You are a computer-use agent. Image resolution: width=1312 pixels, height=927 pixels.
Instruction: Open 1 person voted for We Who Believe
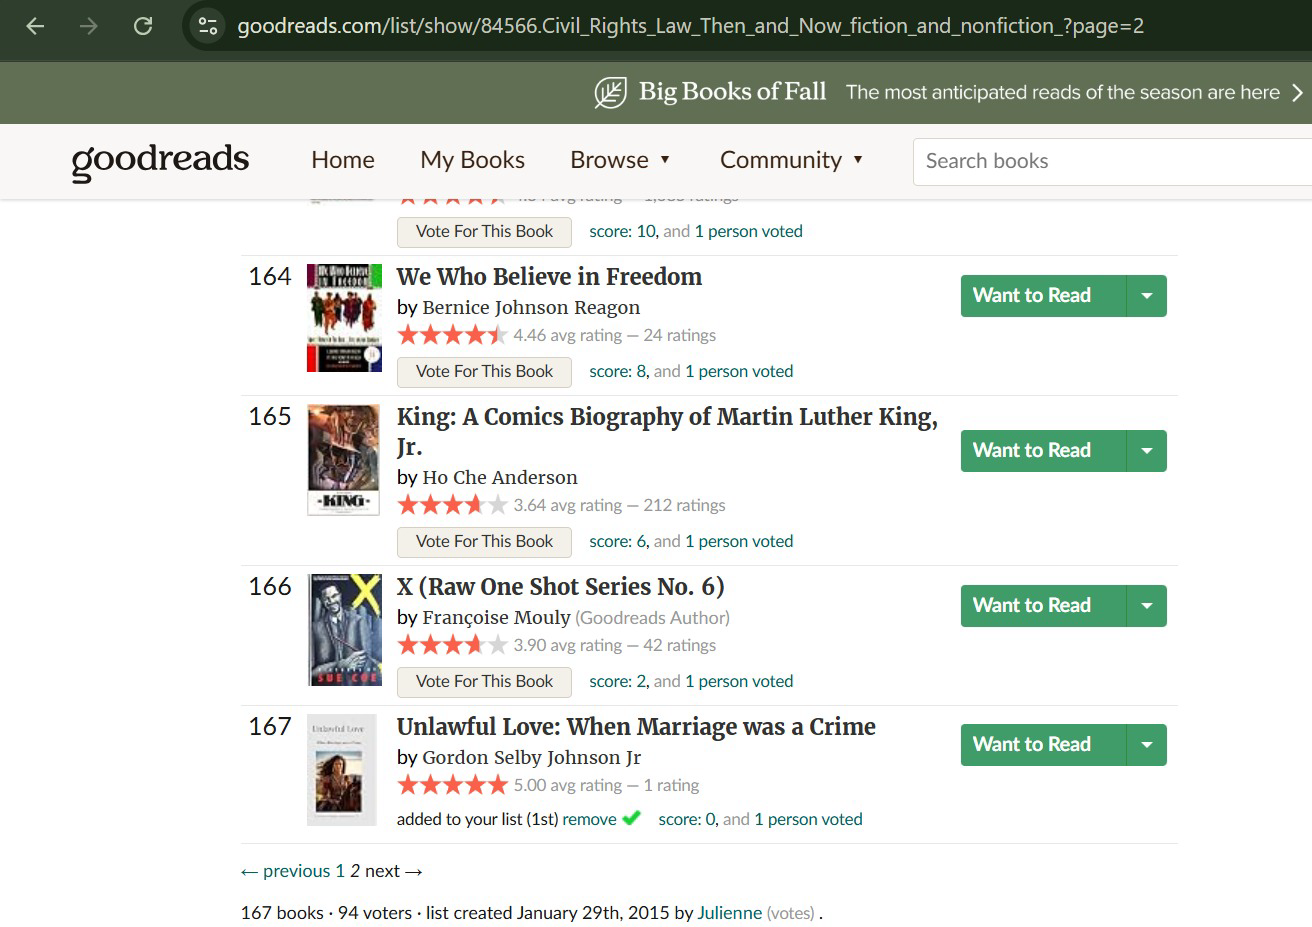[x=739, y=371]
